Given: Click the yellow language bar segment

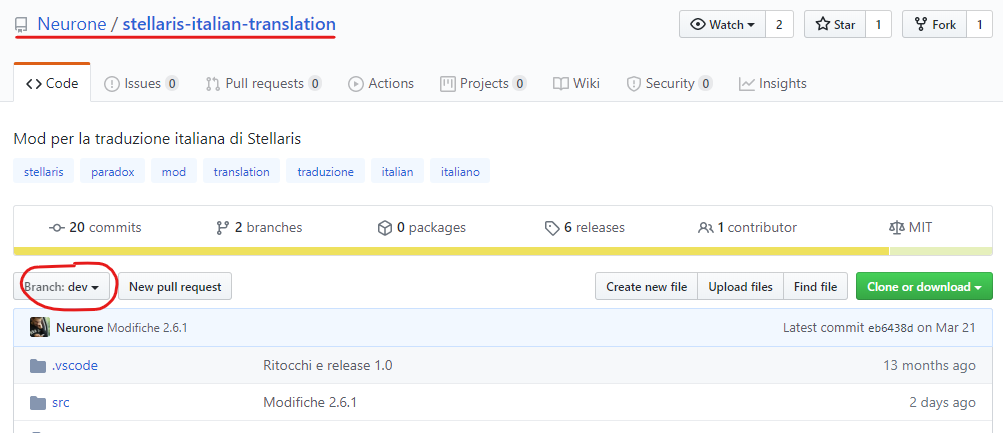Looking at the screenshot, I should coord(451,251).
